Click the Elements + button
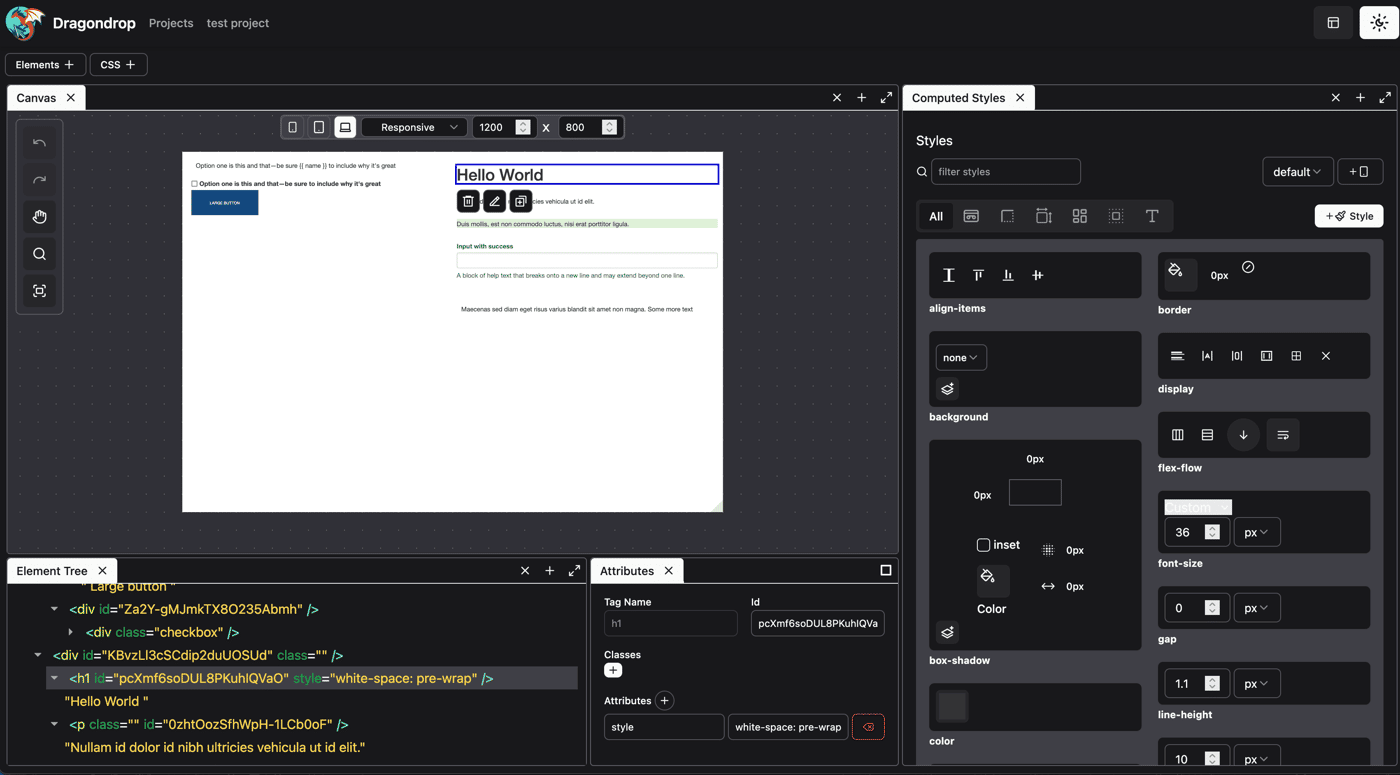The width and height of the screenshot is (1400, 775). coord(45,65)
